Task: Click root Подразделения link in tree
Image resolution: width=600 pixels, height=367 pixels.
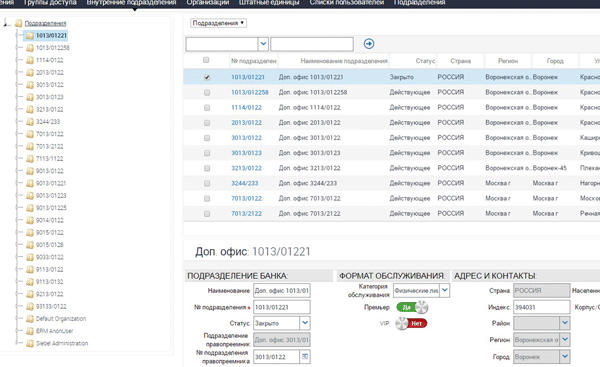Action: (46, 23)
